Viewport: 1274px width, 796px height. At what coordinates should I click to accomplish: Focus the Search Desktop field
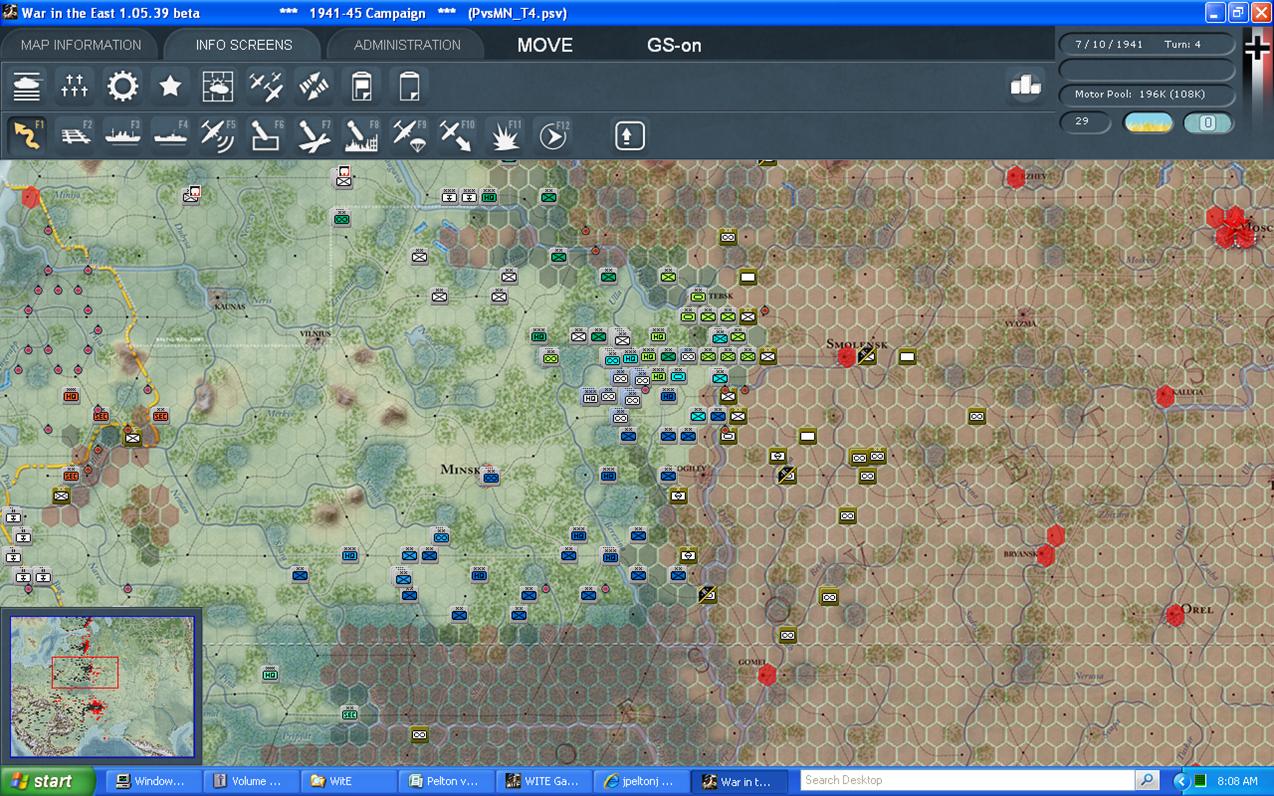[x=967, y=780]
